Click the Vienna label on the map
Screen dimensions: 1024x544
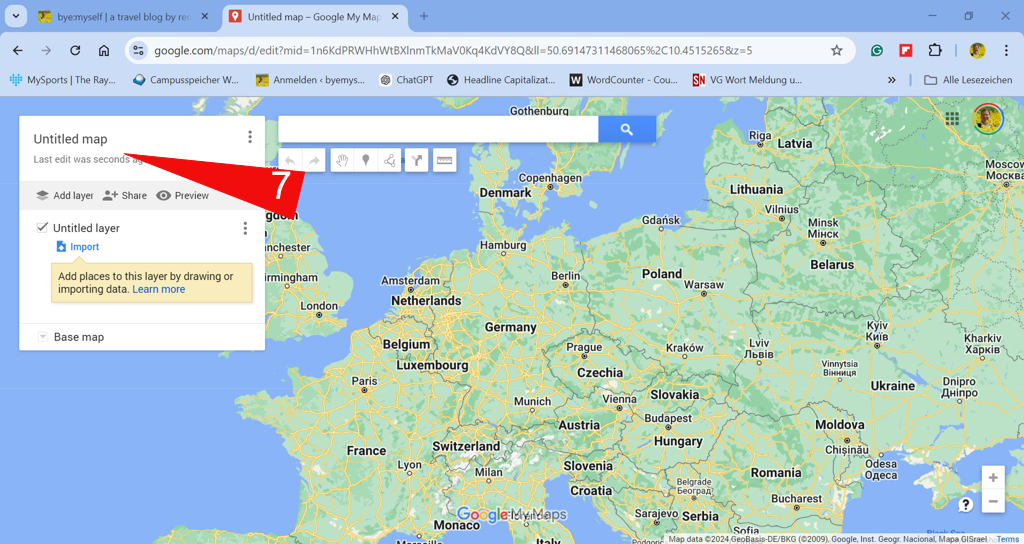619,399
